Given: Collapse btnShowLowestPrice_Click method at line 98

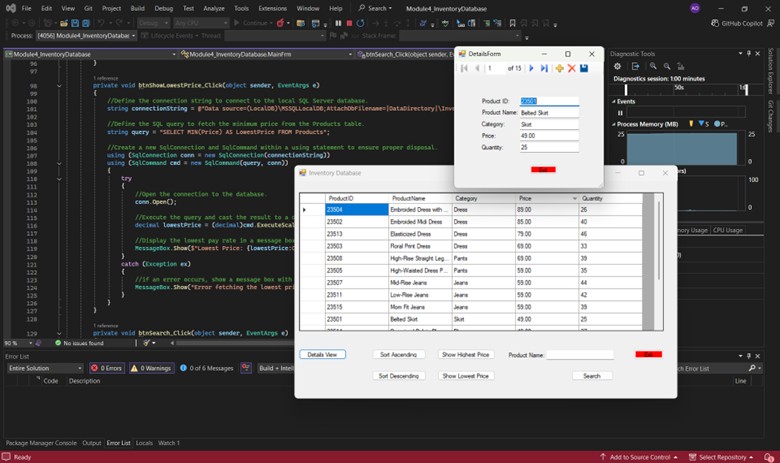Looking at the screenshot, I should coord(59,86).
